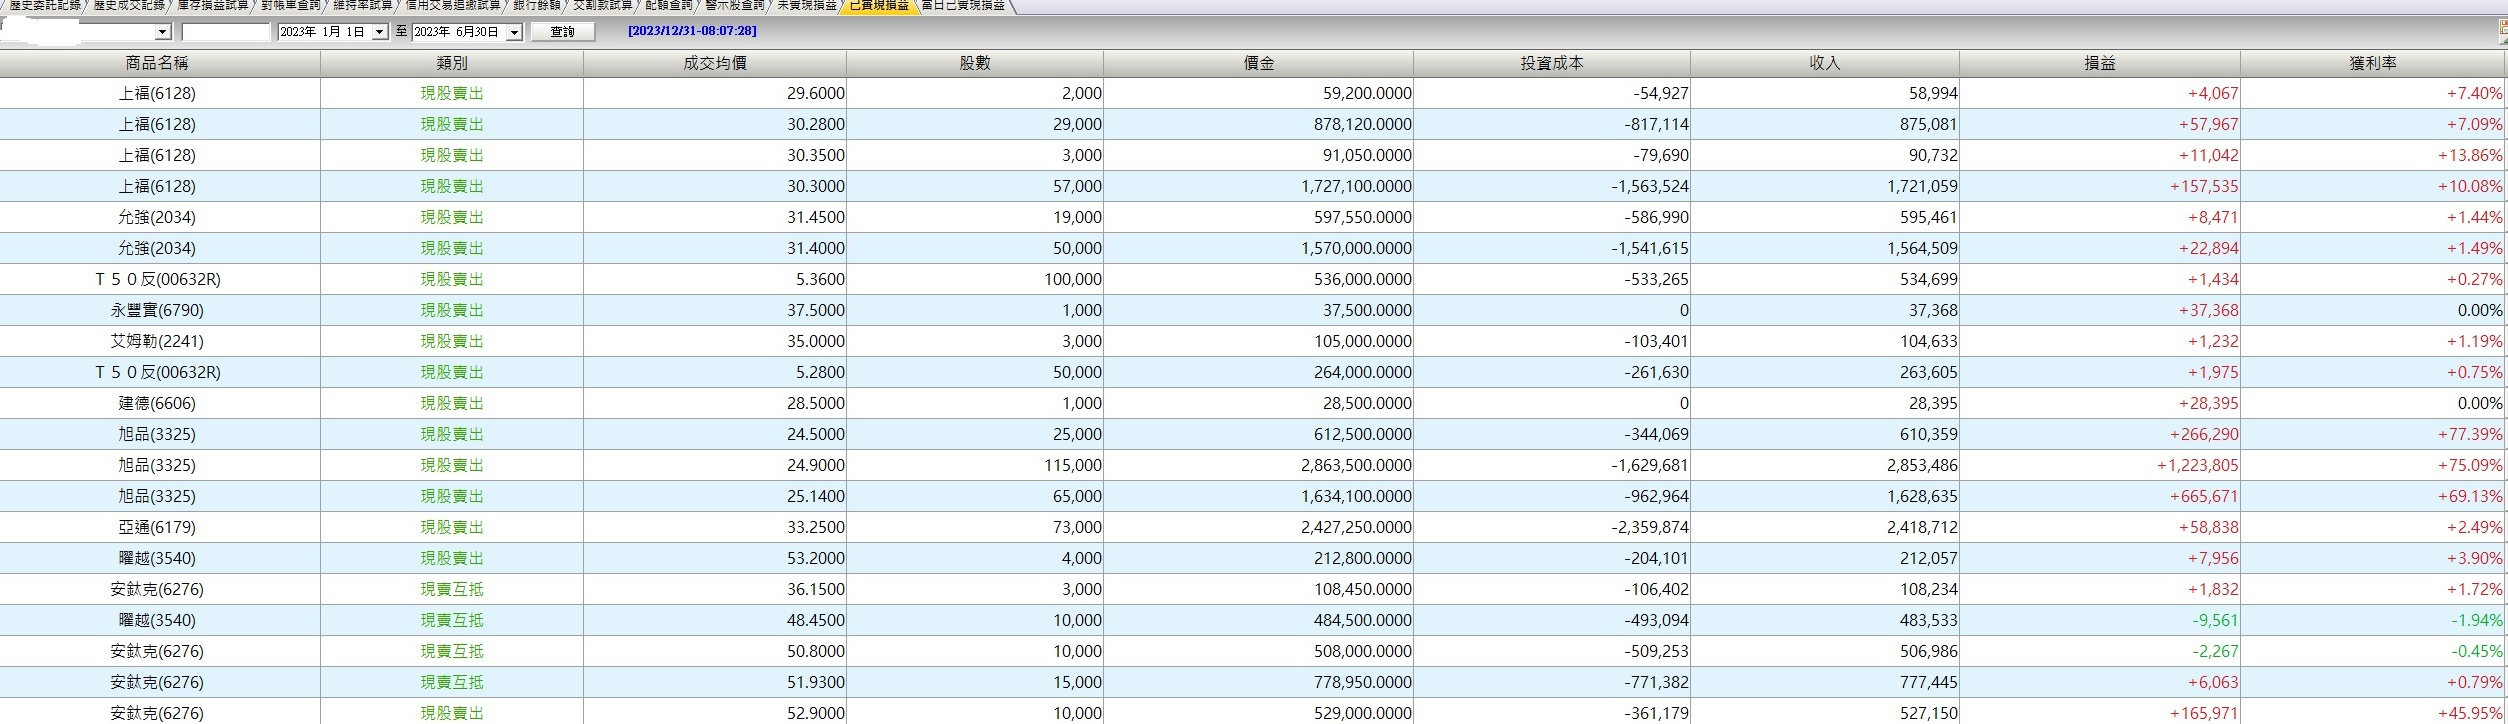Sort by the 價金 column header
Screen dimensions: 2508x724
[x=1259, y=63]
